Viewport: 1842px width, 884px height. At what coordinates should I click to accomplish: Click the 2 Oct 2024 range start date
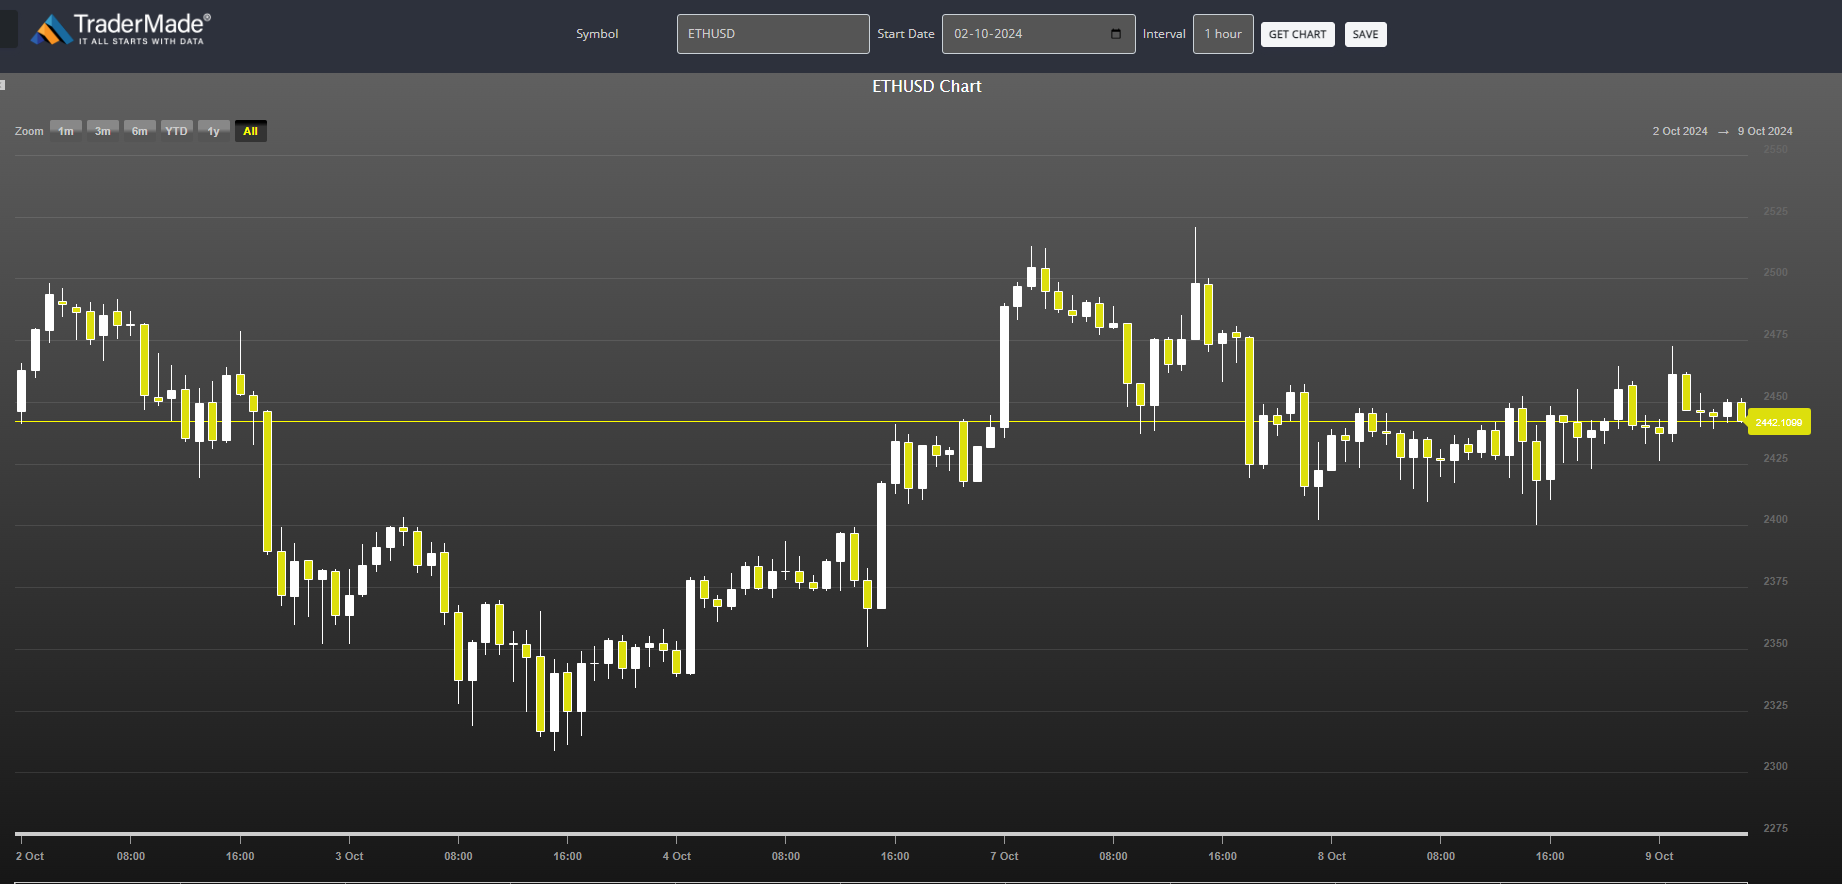tap(1680, 131)
